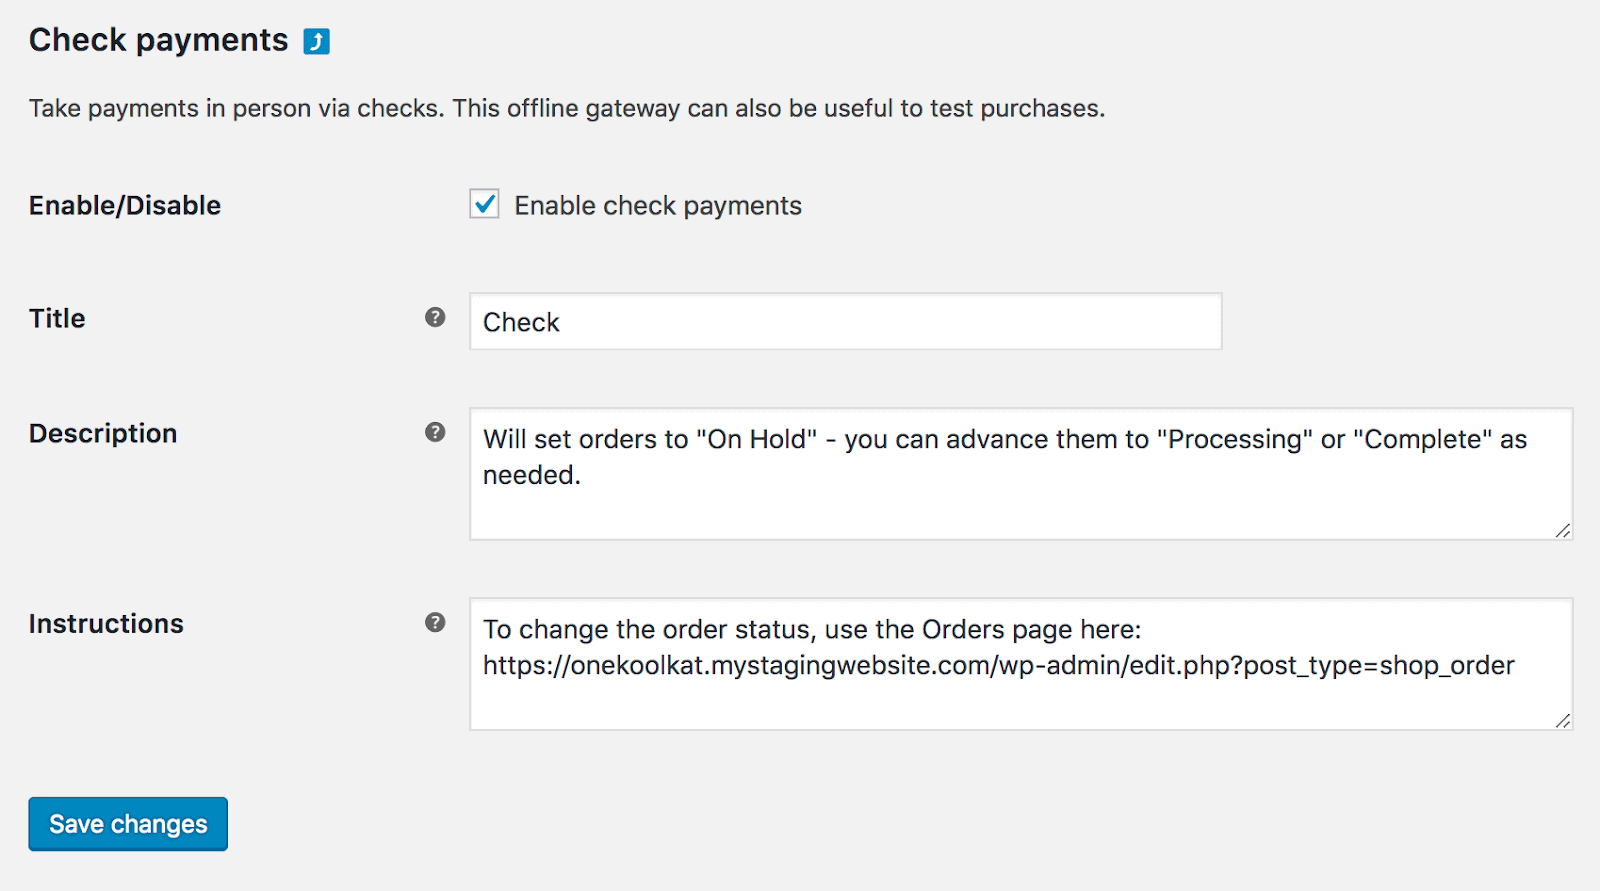
Task: Click the question mark icon next to Title
Action: click(x=435, y=317)
